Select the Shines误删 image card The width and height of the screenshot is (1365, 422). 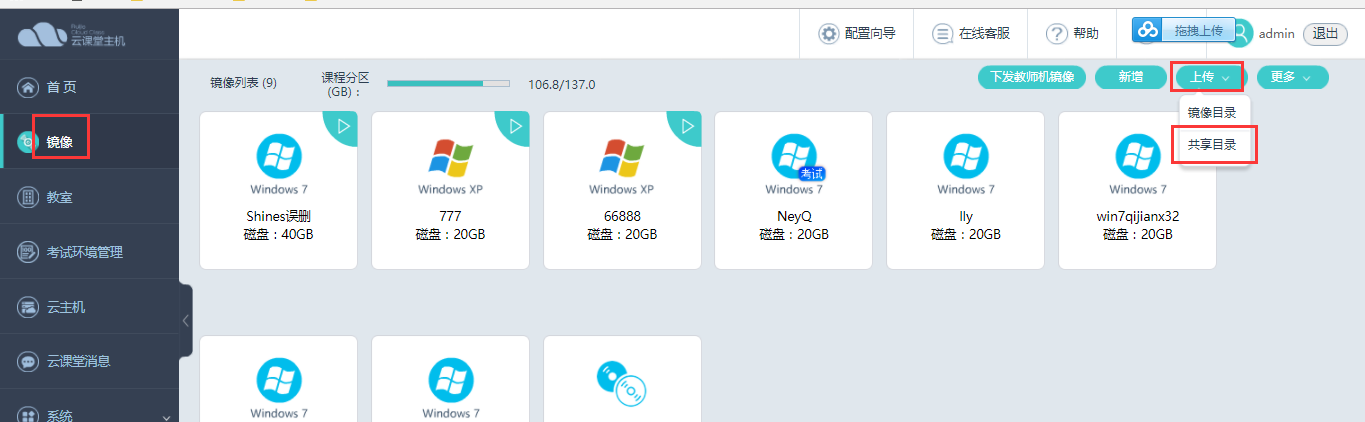point(279,190)
